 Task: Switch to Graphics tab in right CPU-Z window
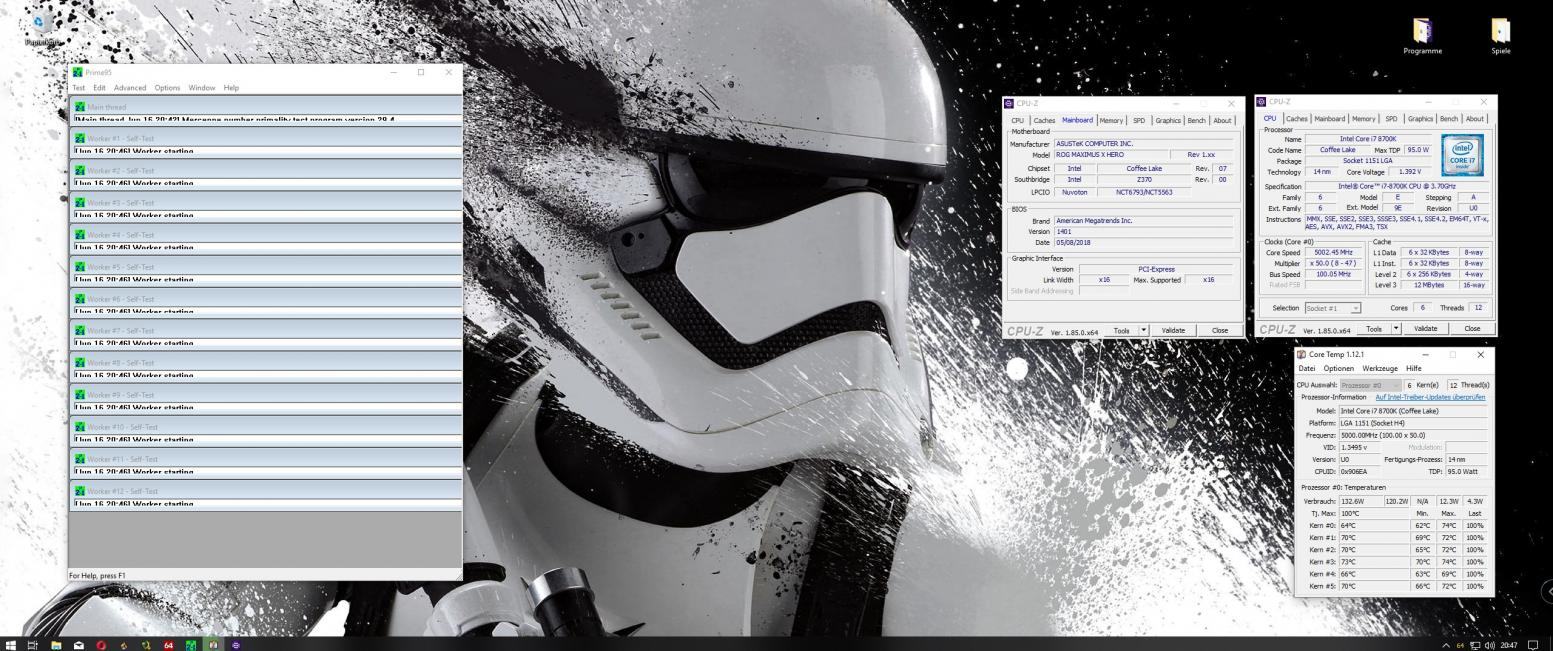pyautogui.click(x=1420, y=119)
